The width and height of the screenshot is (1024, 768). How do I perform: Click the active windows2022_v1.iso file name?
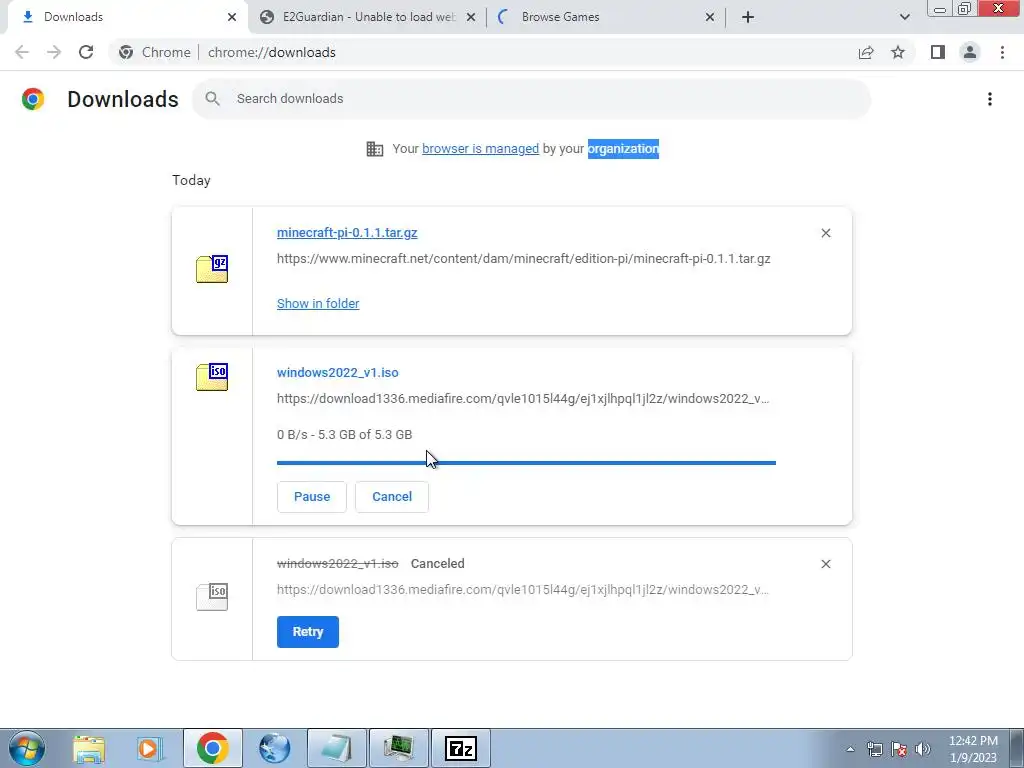pos(338,372)
